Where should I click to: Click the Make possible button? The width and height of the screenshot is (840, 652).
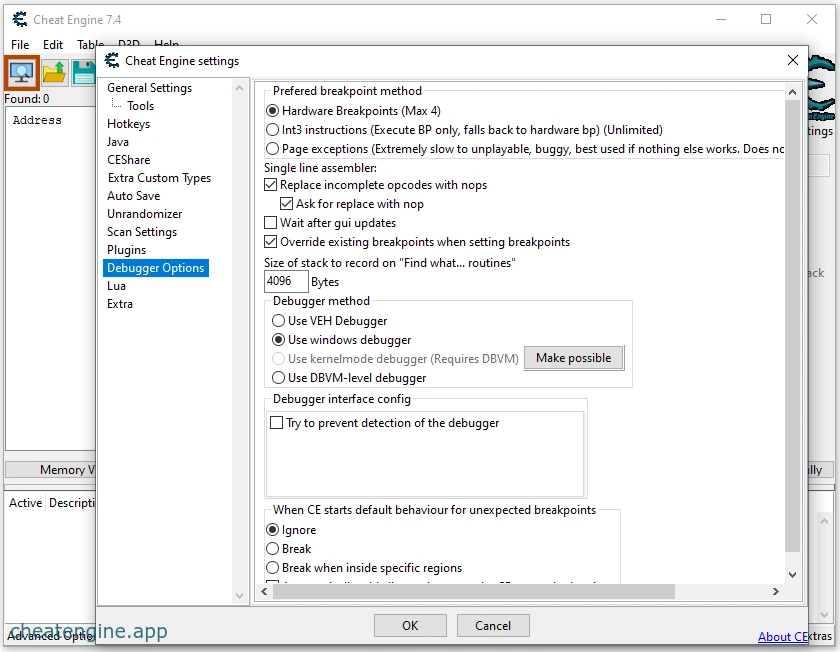click(x=574, y=358)
